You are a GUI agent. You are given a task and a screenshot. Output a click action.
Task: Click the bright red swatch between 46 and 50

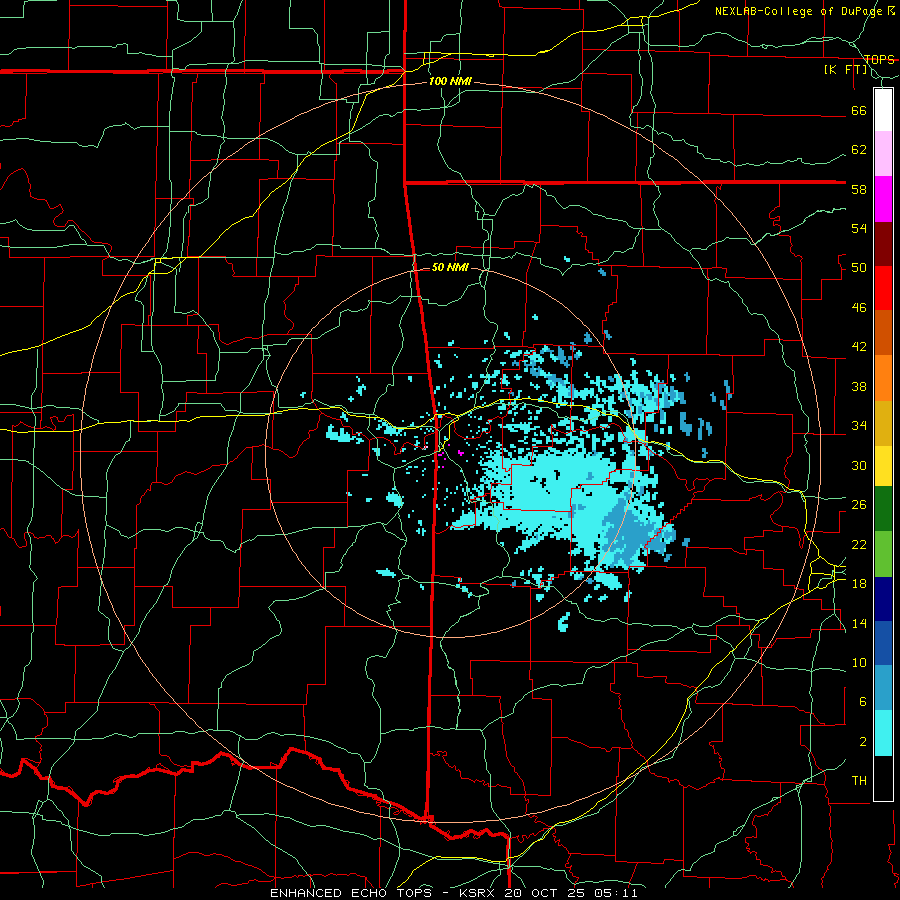pos(883,288)
